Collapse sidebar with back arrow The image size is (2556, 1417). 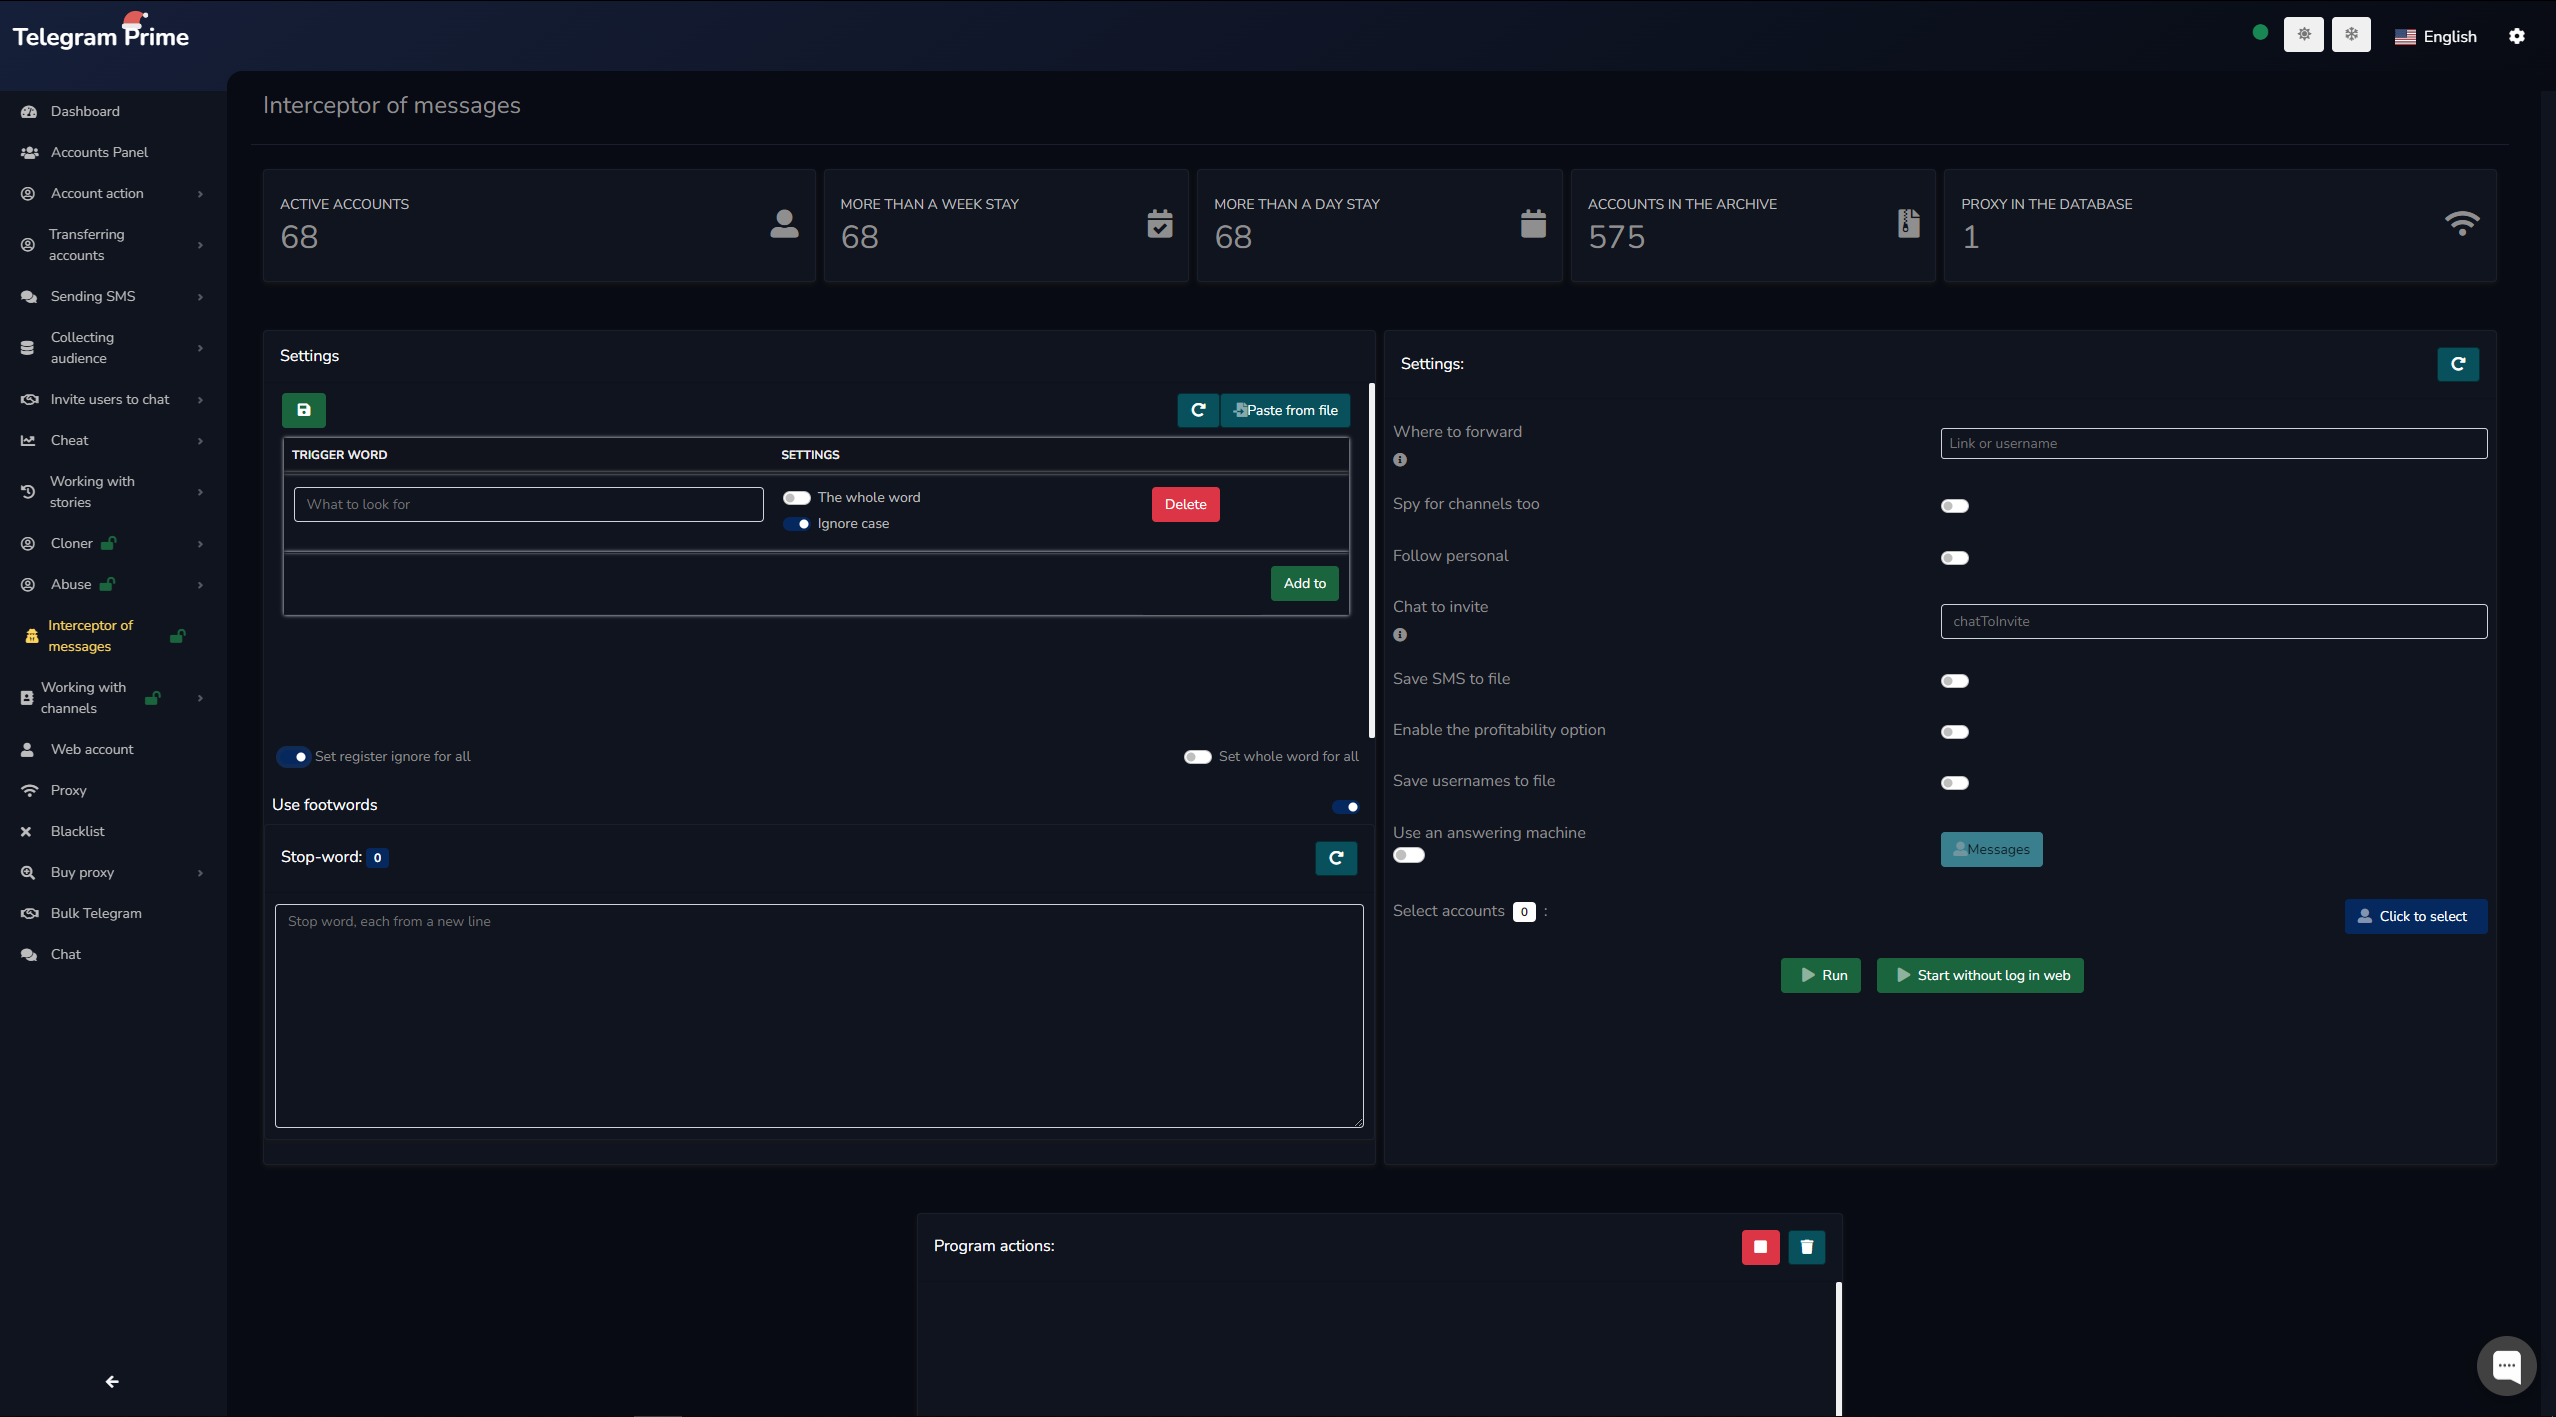112,1382
